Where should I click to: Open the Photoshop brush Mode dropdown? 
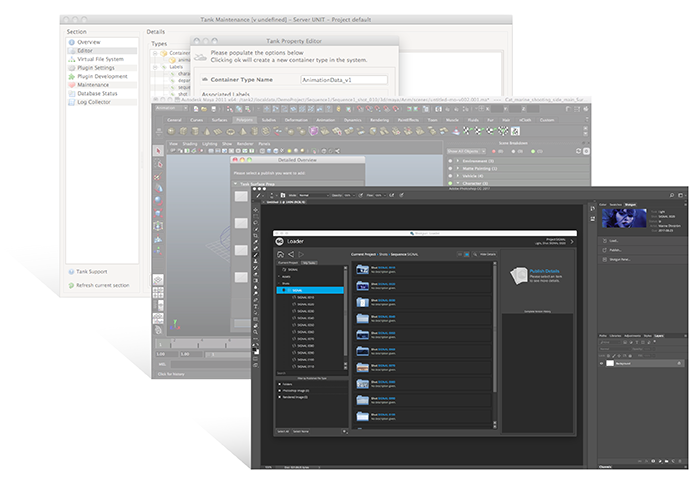click(x=314, y=195)
